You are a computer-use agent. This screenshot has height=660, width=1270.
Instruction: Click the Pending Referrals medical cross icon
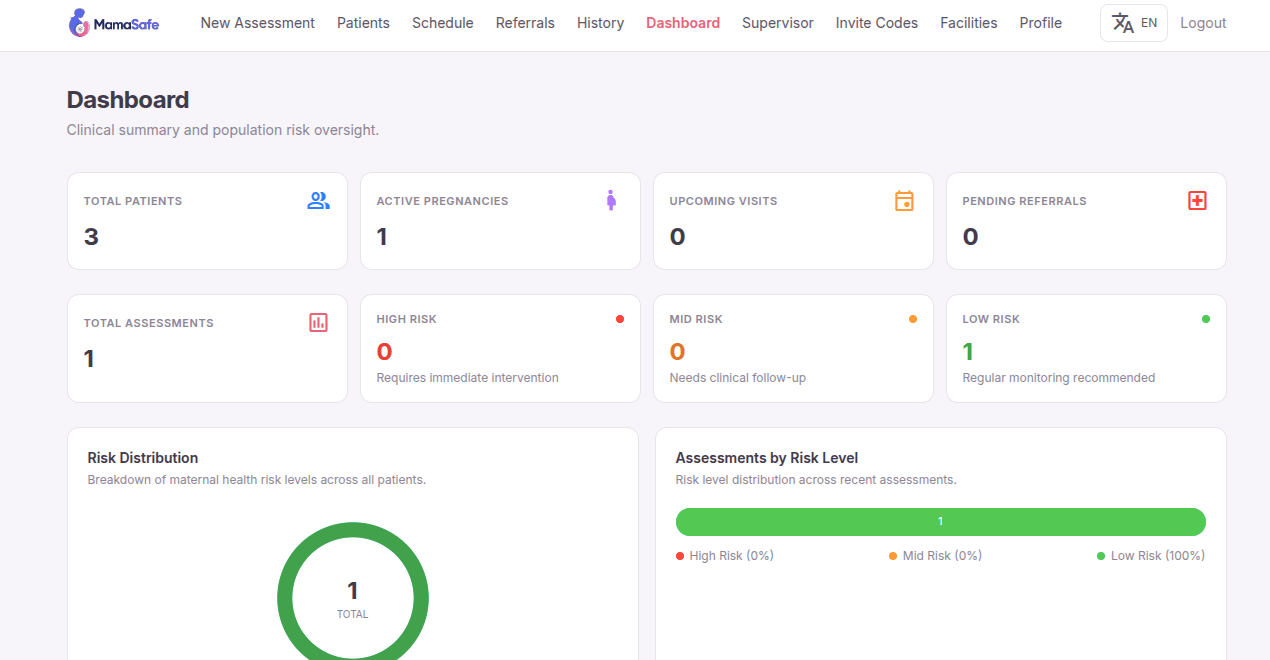[x=1197, y=201]
